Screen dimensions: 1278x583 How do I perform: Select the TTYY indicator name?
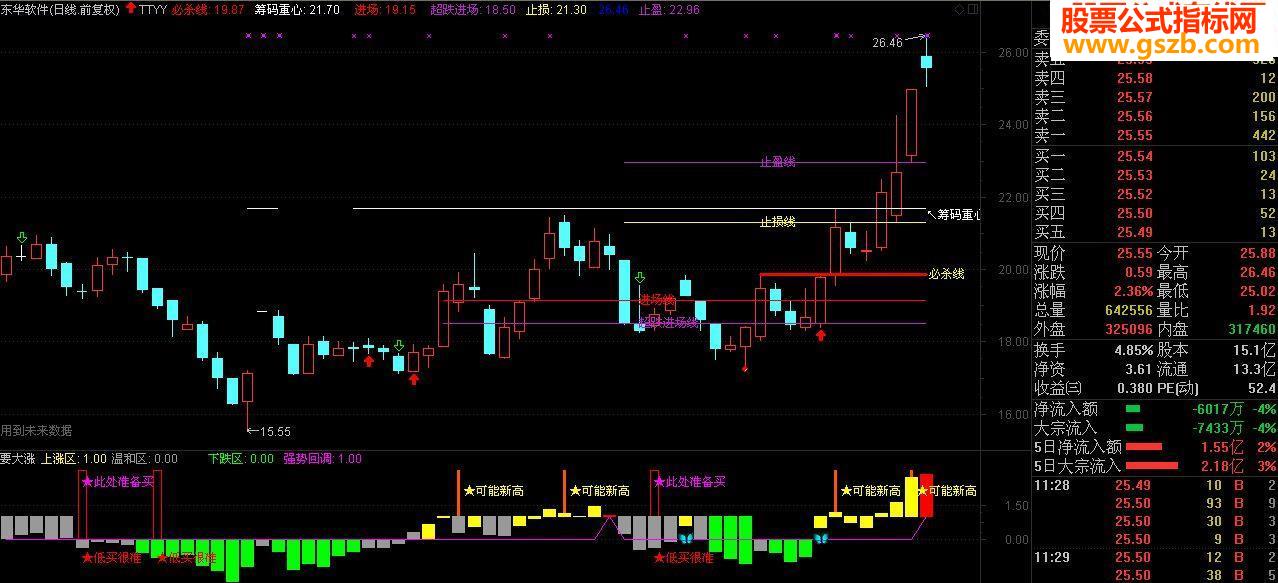(x=153, y=9)
